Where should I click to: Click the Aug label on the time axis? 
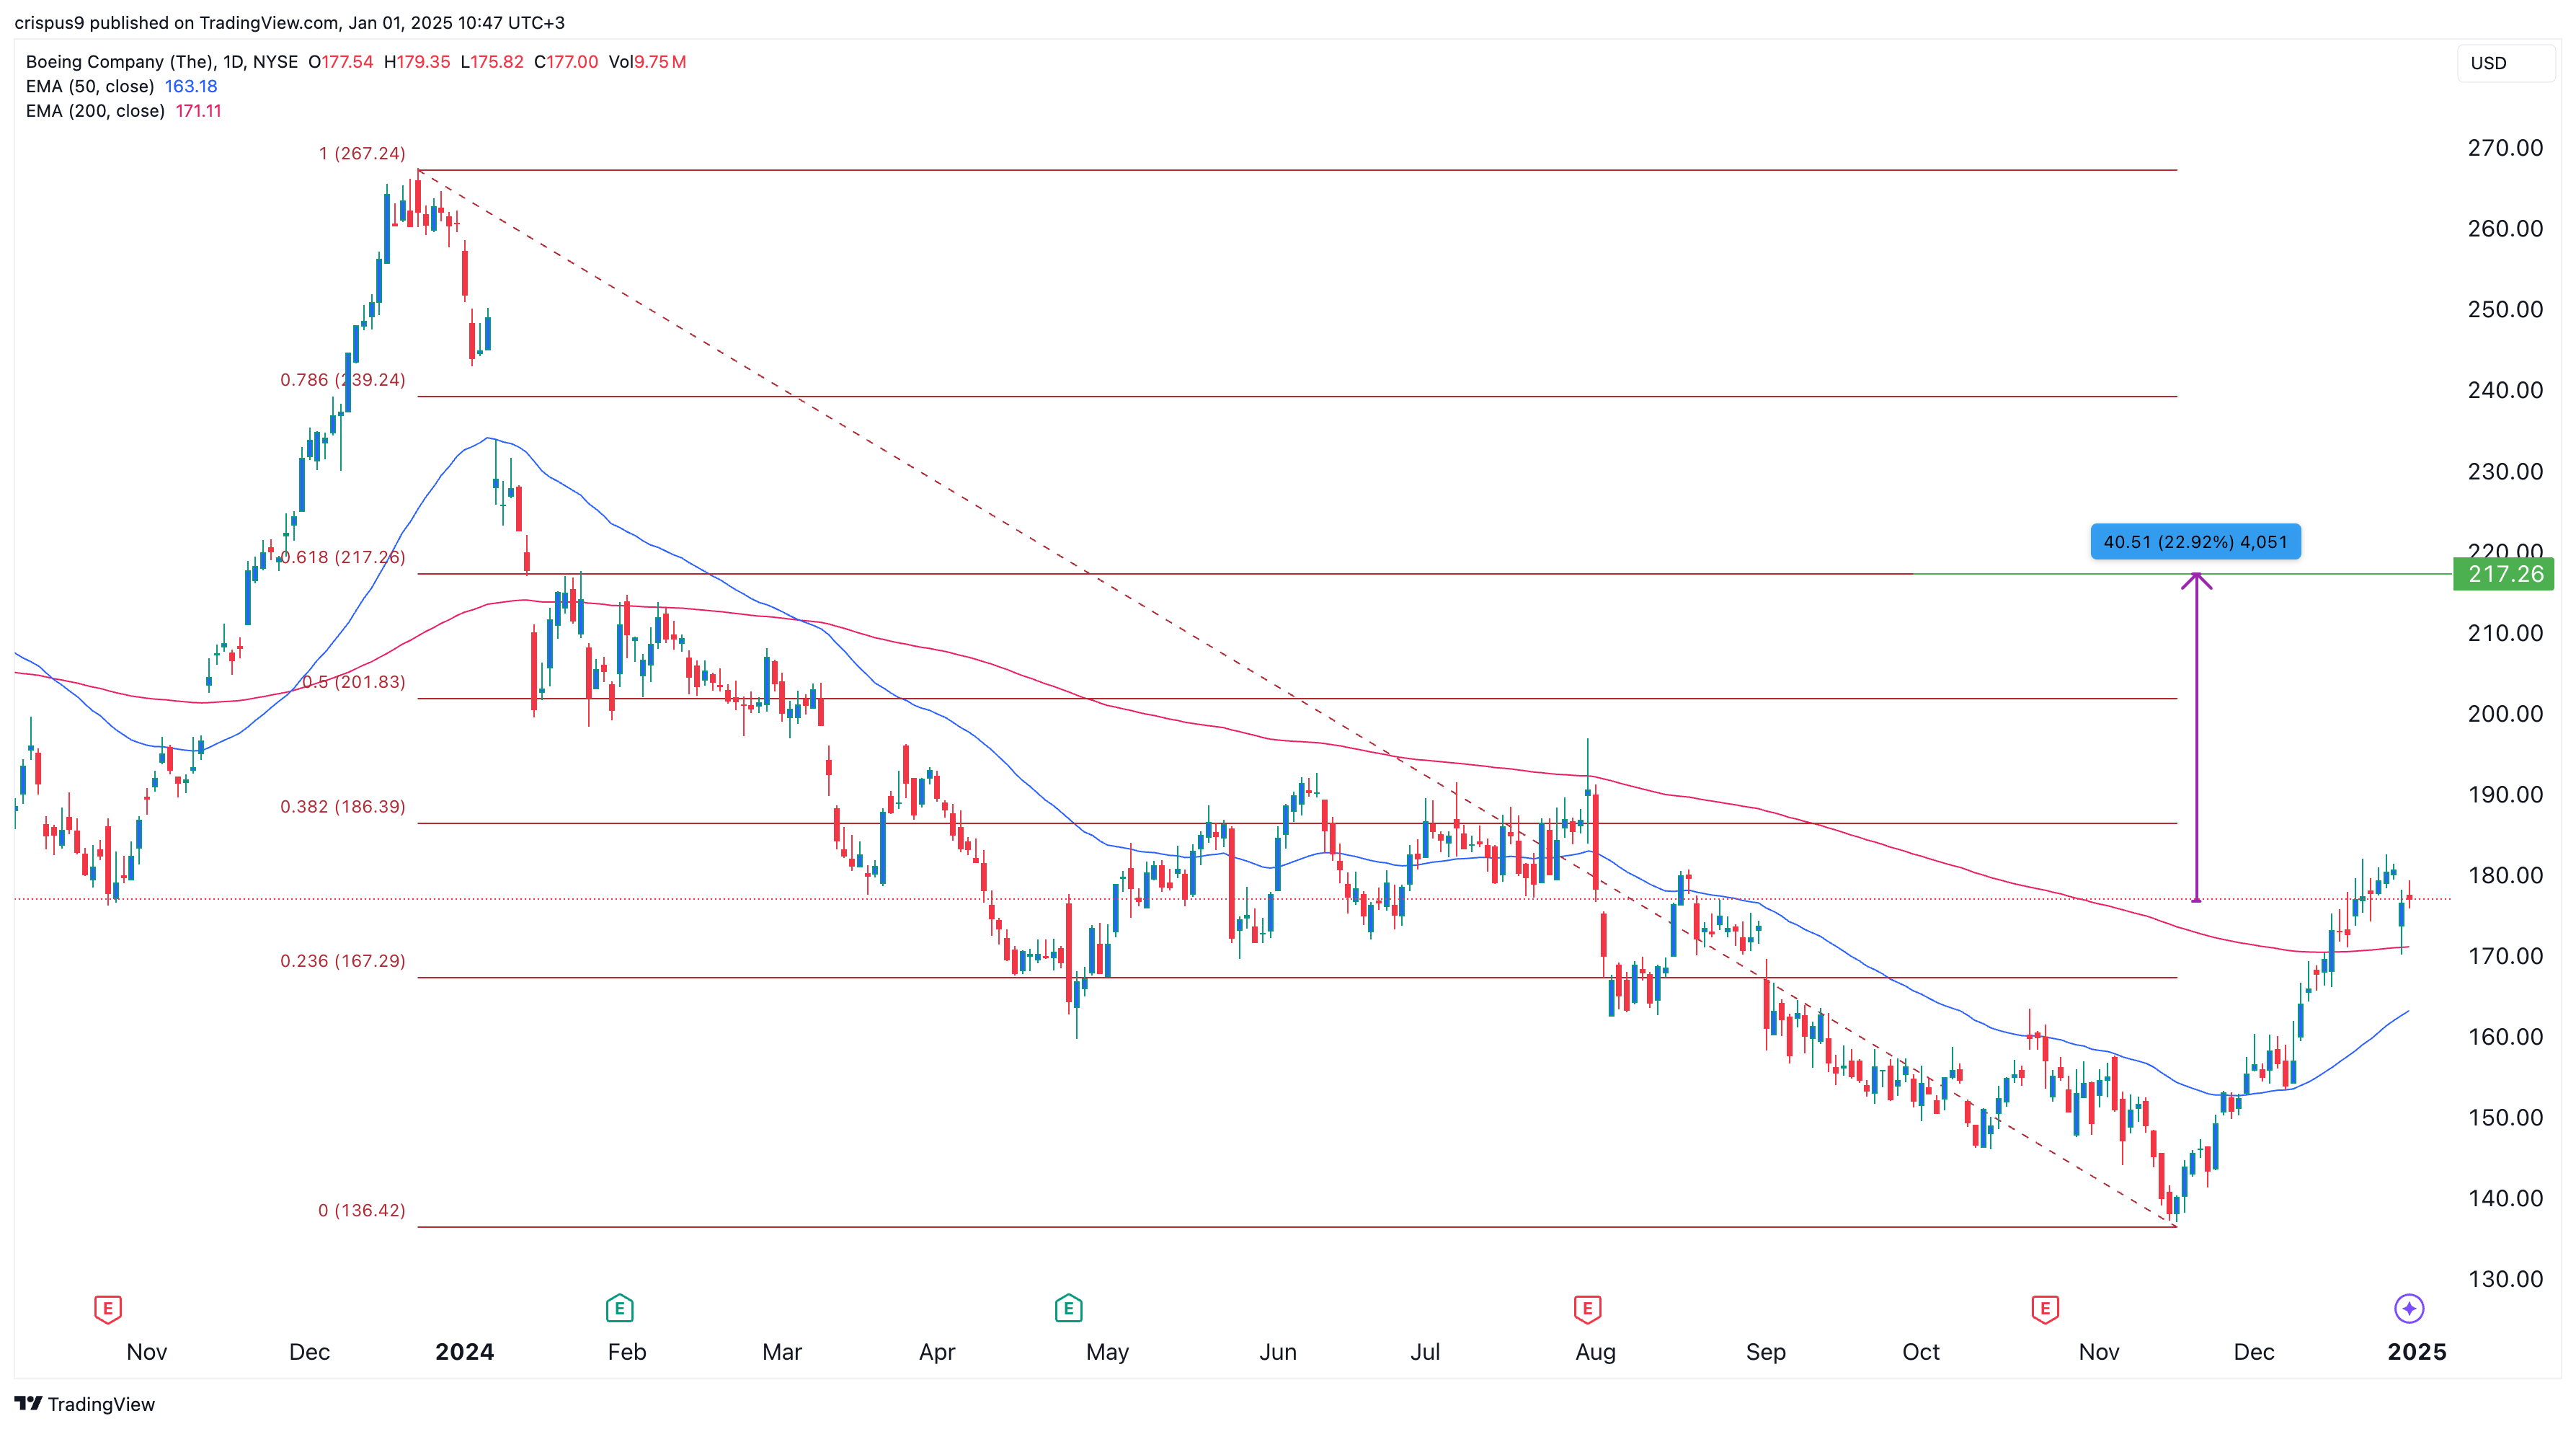tap(1596, 1352)
